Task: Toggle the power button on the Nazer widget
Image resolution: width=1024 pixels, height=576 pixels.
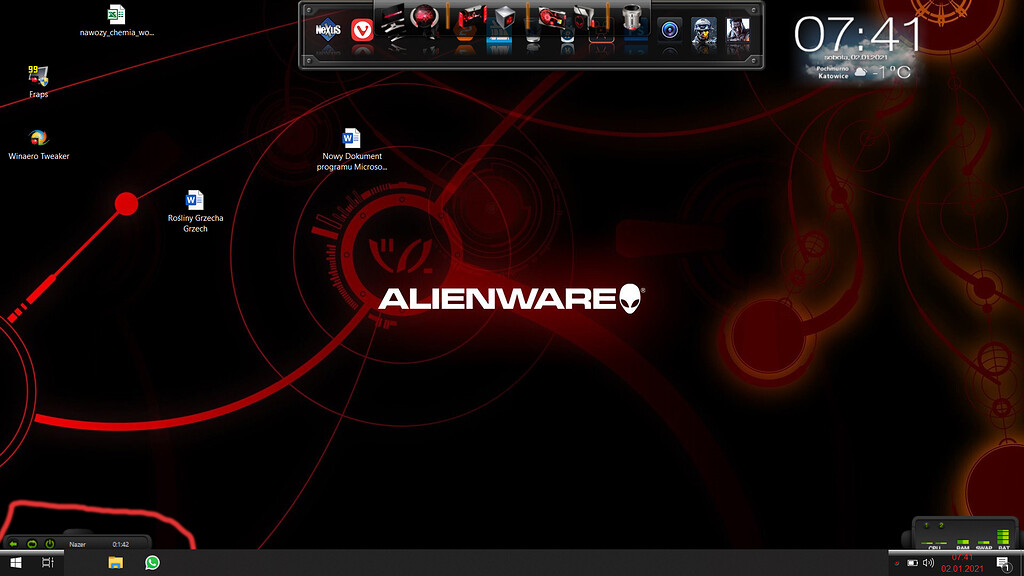Action: tap(49, 543)
